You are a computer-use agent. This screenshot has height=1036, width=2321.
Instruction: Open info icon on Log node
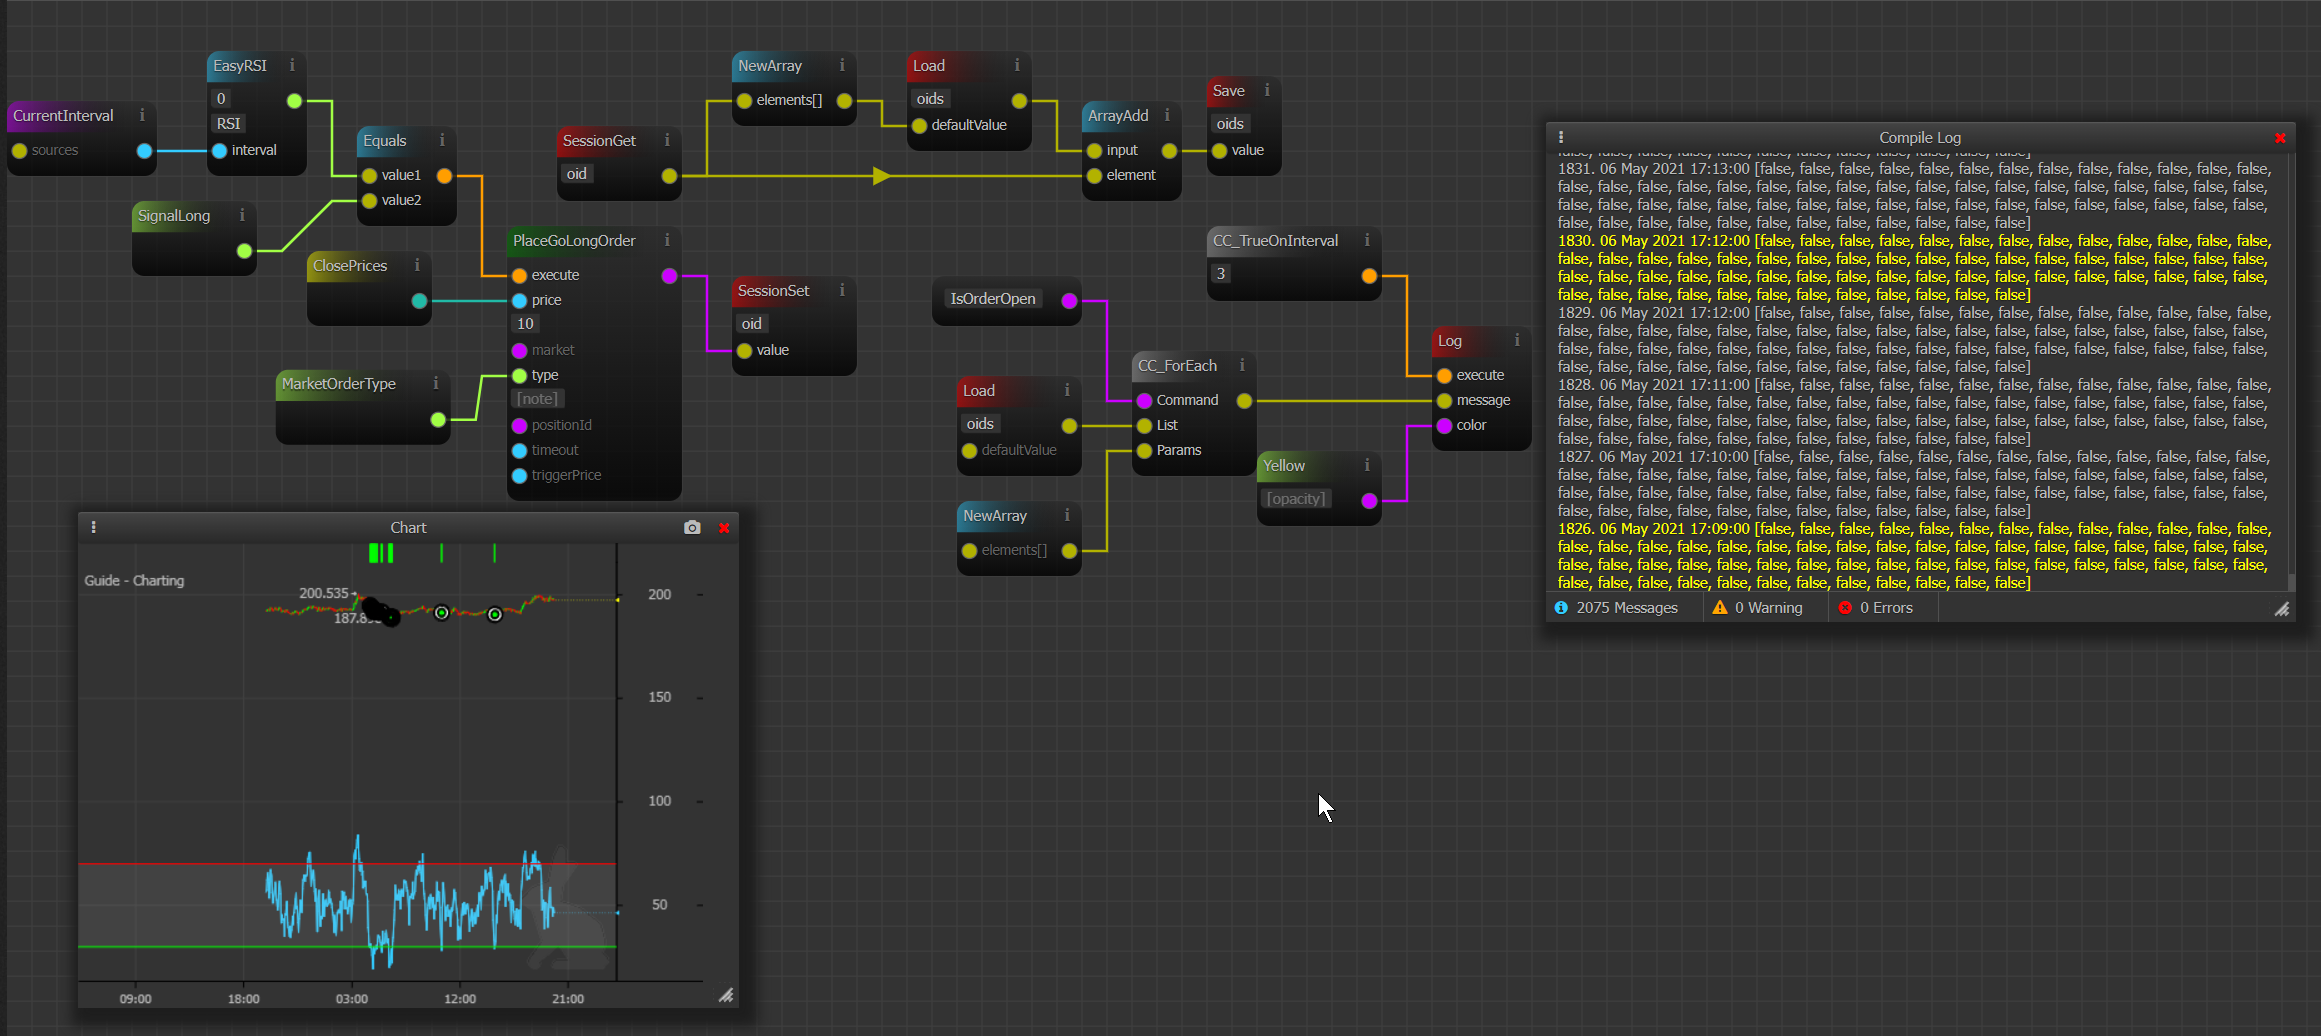click(1517, 340)
